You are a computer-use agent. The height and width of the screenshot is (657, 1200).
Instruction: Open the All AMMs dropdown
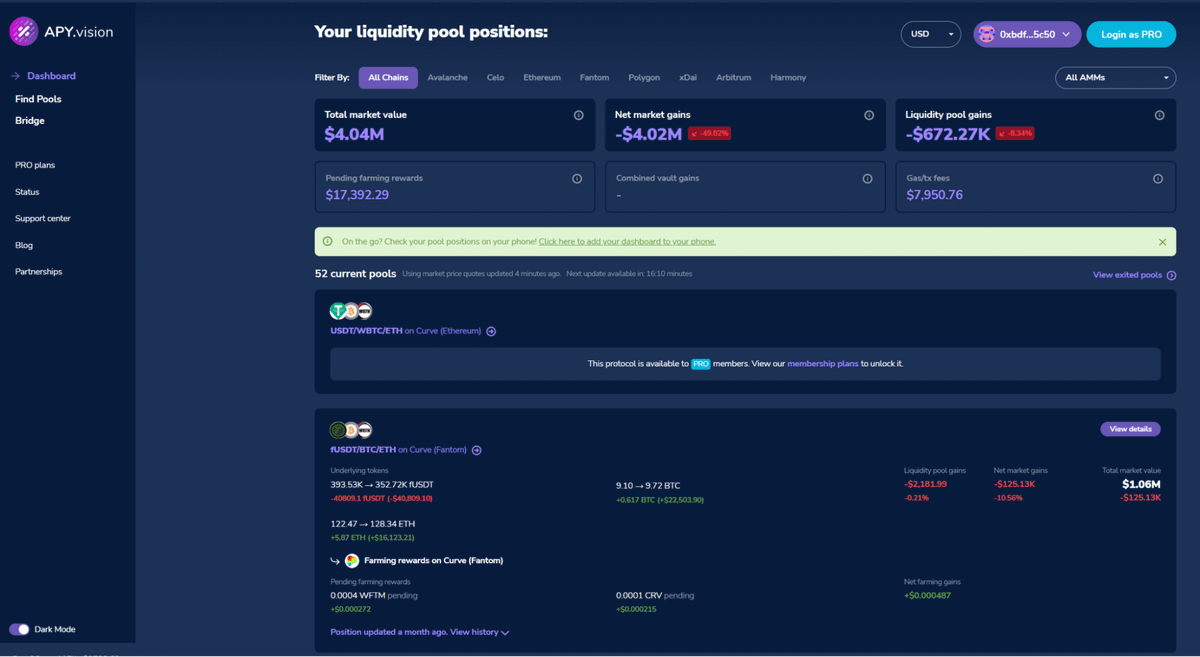coord(1115,77)
